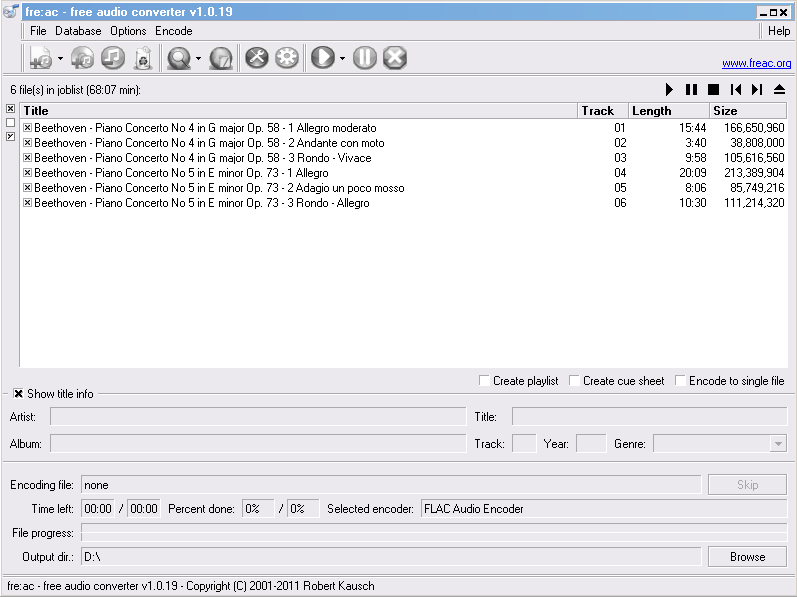Open the Help menu
The image size is (797, 597).
click(x=779, y=31)
